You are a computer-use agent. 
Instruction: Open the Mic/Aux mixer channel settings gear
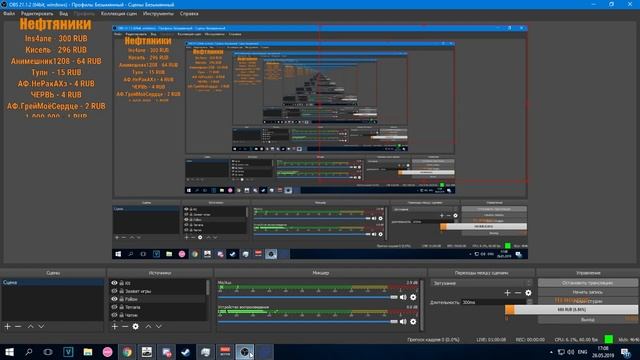point(413,297)
